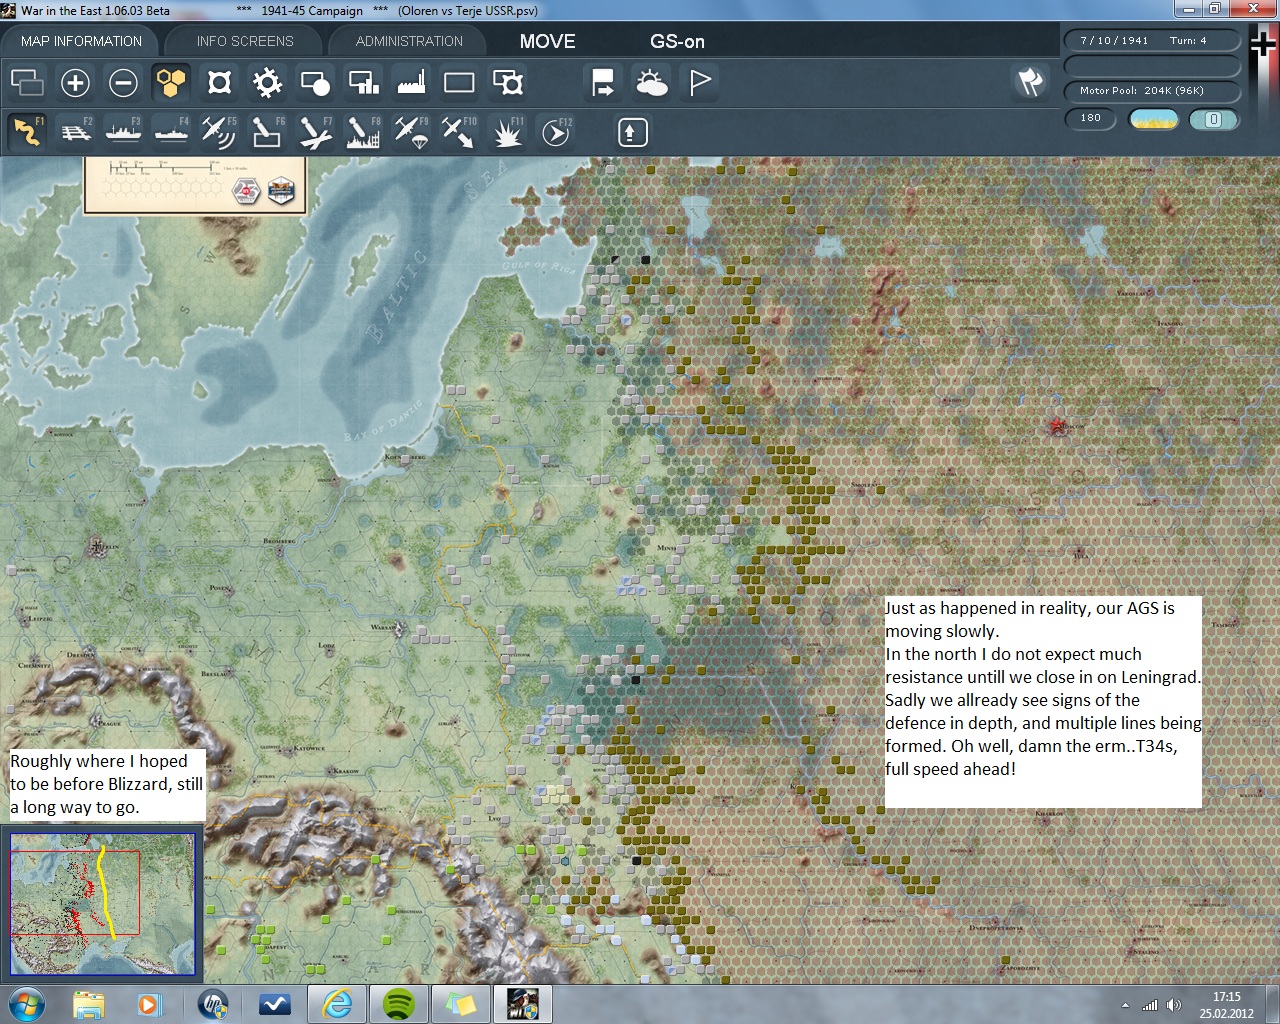
Task: Zoom out the map with minus icon
Action: pyautogui.click(x=123, y=83)
